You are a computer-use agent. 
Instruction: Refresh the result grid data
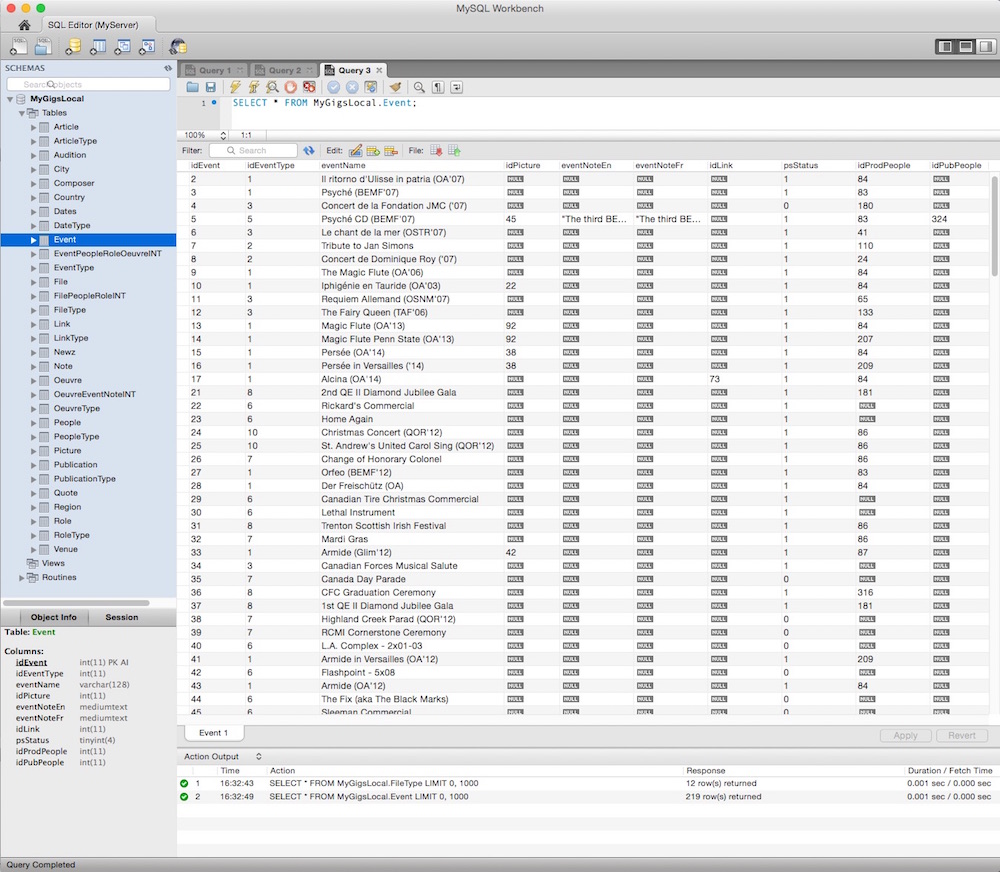point(309,151)
